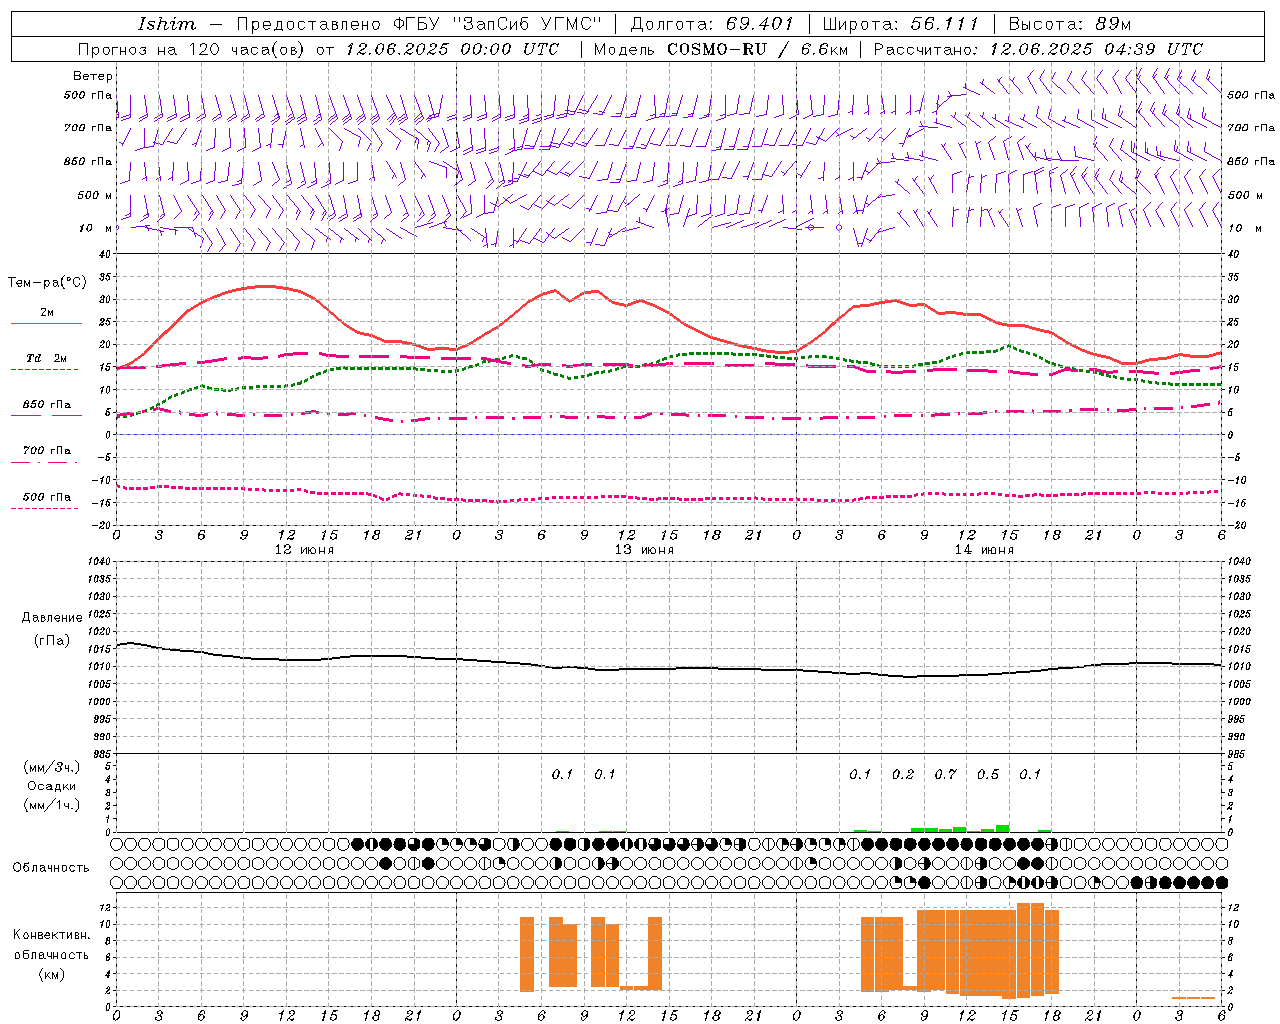Click the 12 июня date label
This screenshot has height=1024, width=1280.
pos(304,550)
